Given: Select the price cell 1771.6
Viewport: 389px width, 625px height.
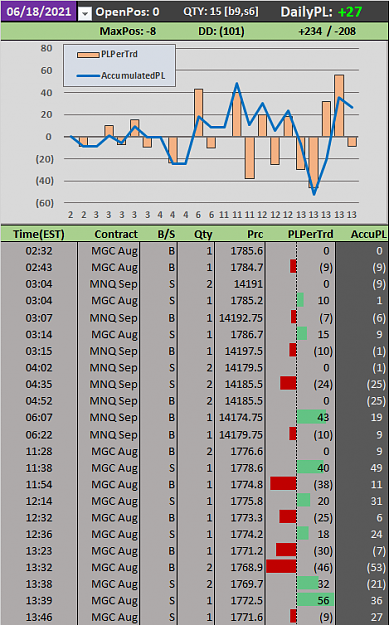Looking at the screenshot, I should pos(240,617).
